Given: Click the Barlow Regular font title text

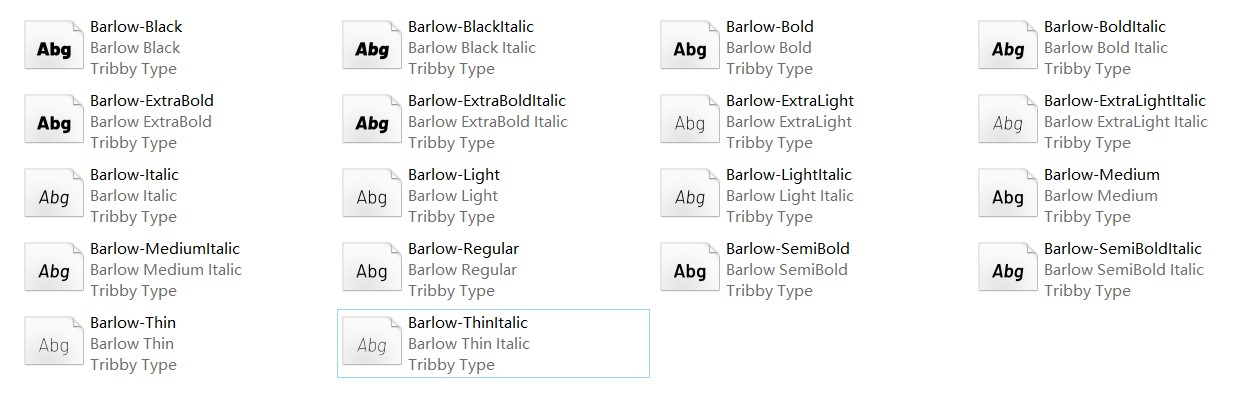Looking at the screenshot, I should pos(462,270).
